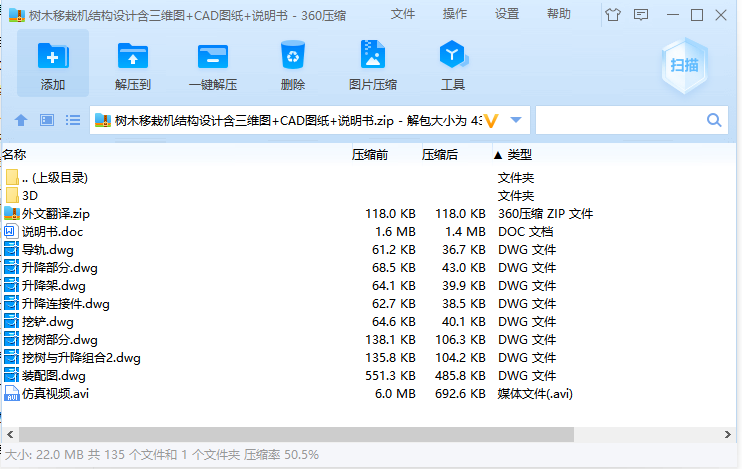Click the 551.3 KB size value
742x469 pixels.
pyautogui.click(x=390, y=376)
